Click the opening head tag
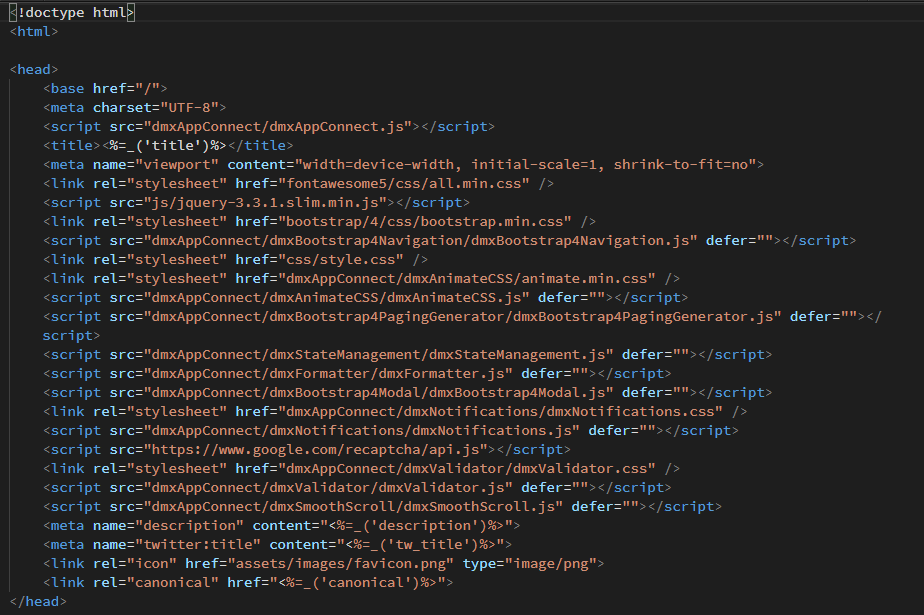The width and height of the screenshot is (924, 615). pos(34,70)
